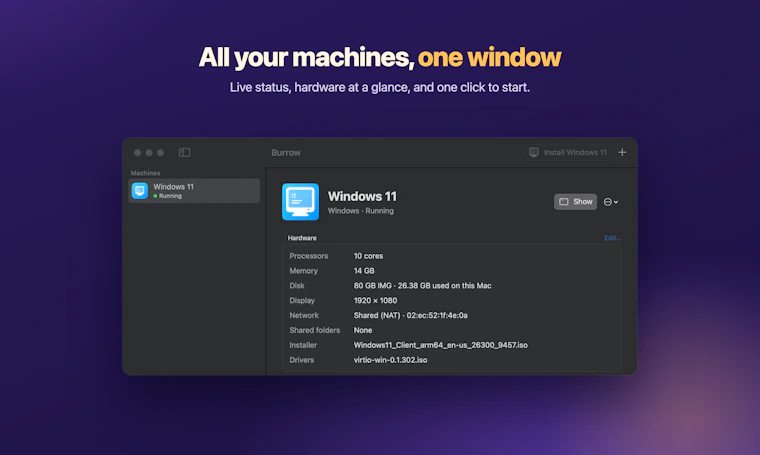Click the Network row label

304,315
